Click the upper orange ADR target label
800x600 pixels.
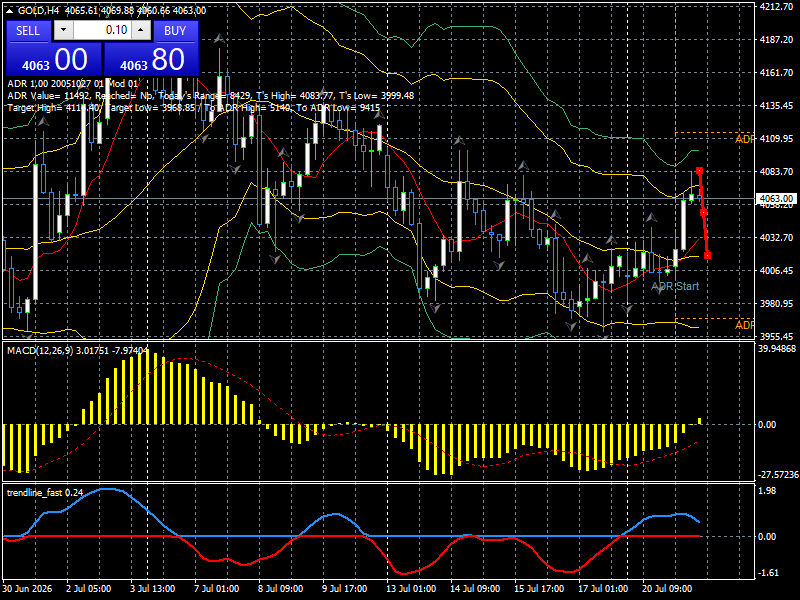744,139
